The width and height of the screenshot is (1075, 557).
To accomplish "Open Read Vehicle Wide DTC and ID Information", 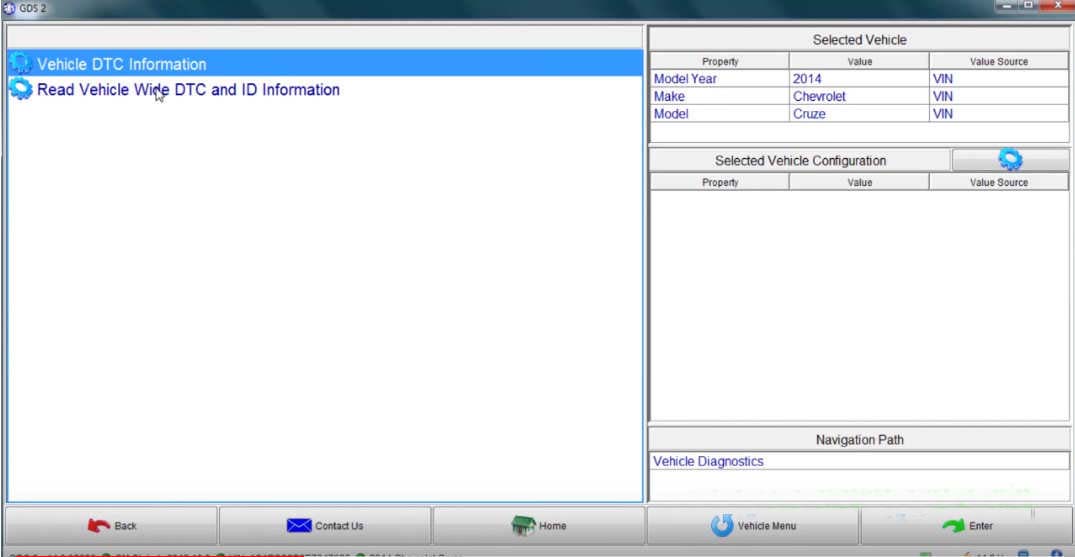I will (x=325, y=89).
